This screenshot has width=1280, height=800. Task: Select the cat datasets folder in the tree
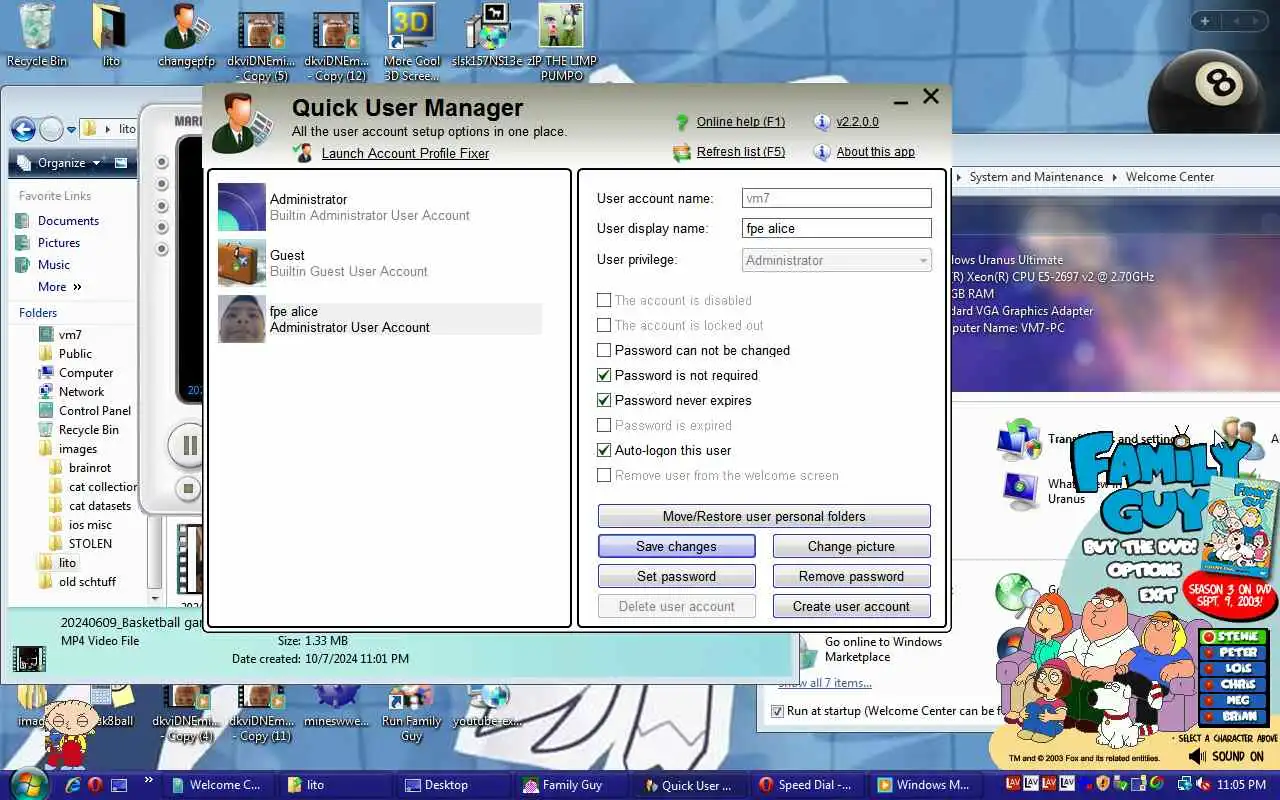pos(100,506)
